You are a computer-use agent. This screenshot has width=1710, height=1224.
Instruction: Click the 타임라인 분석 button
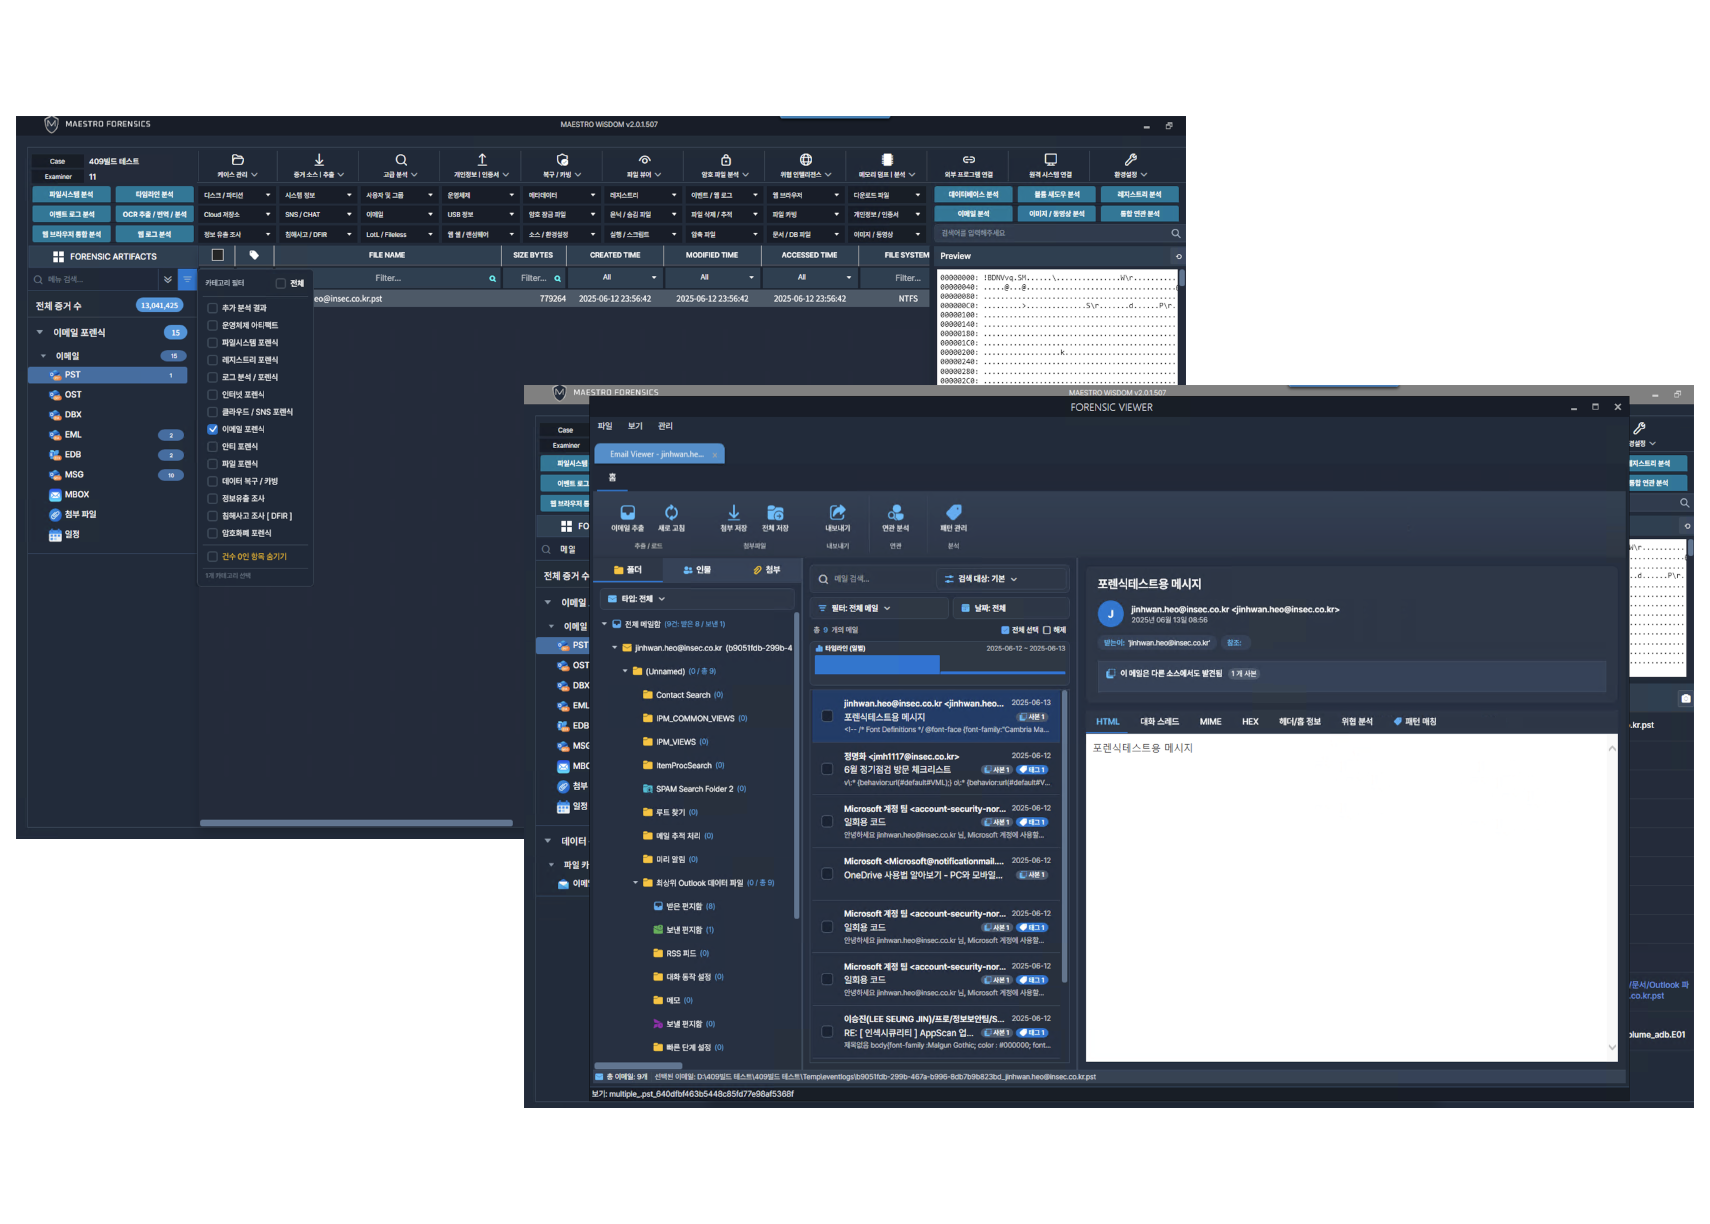click(x=154, y=195)
